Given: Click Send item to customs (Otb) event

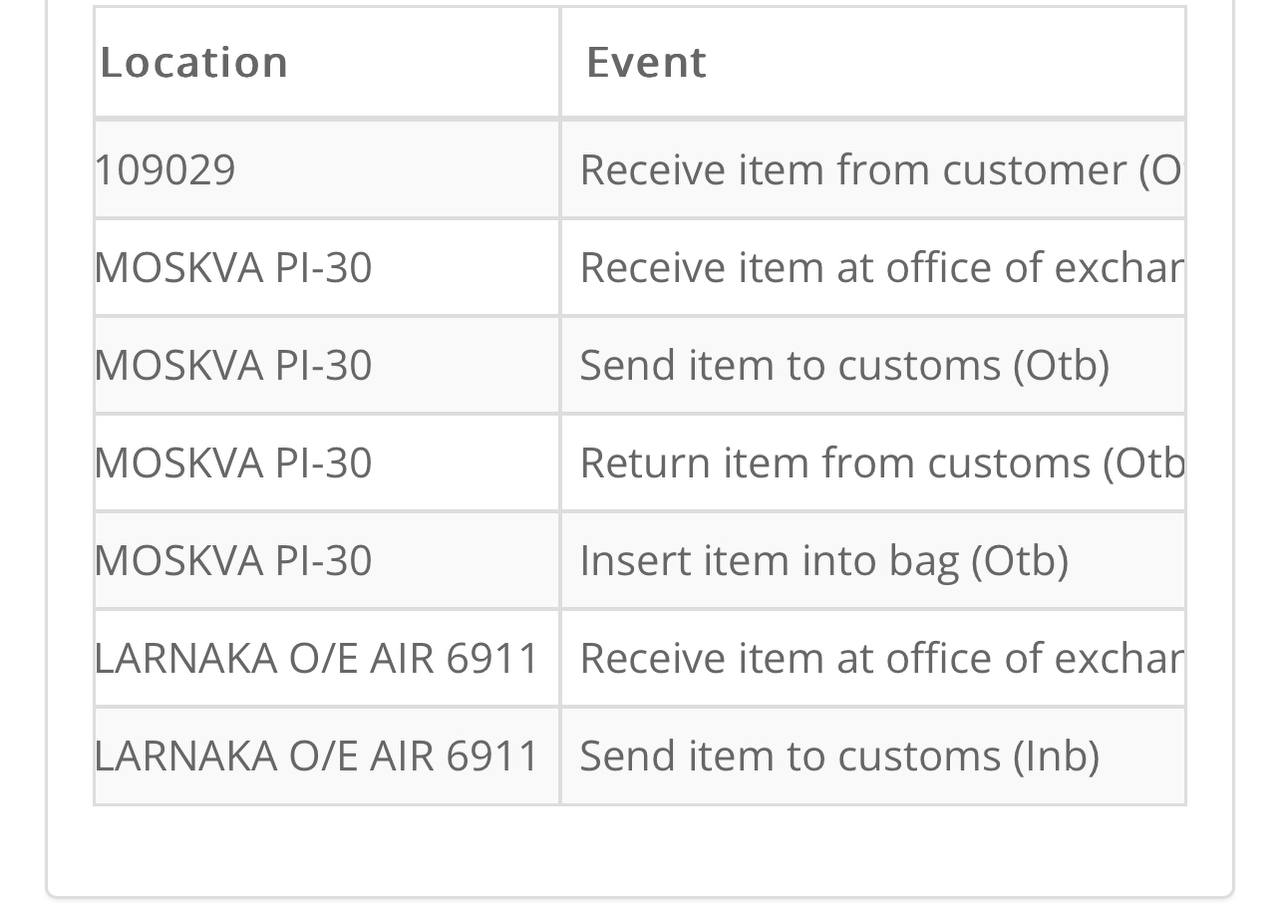Looking at the screenshot, I should point(844,365).
